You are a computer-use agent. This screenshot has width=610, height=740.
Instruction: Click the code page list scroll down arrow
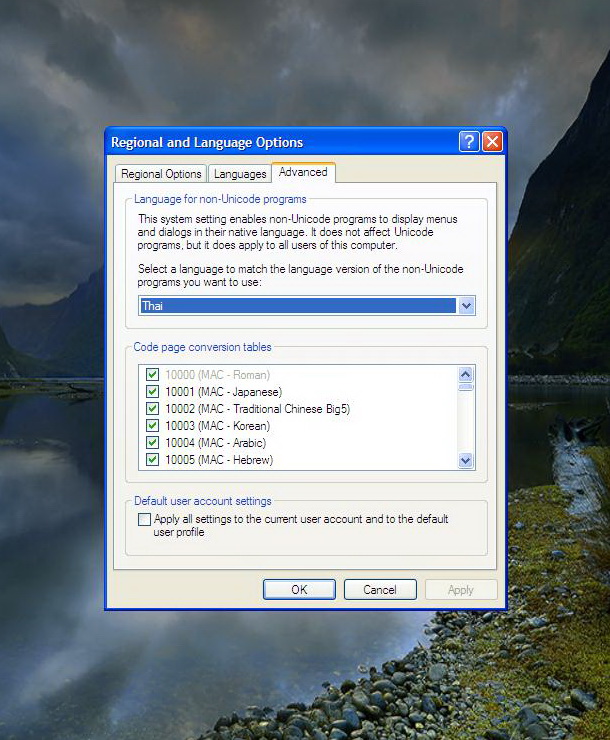[x=466, y=461]
